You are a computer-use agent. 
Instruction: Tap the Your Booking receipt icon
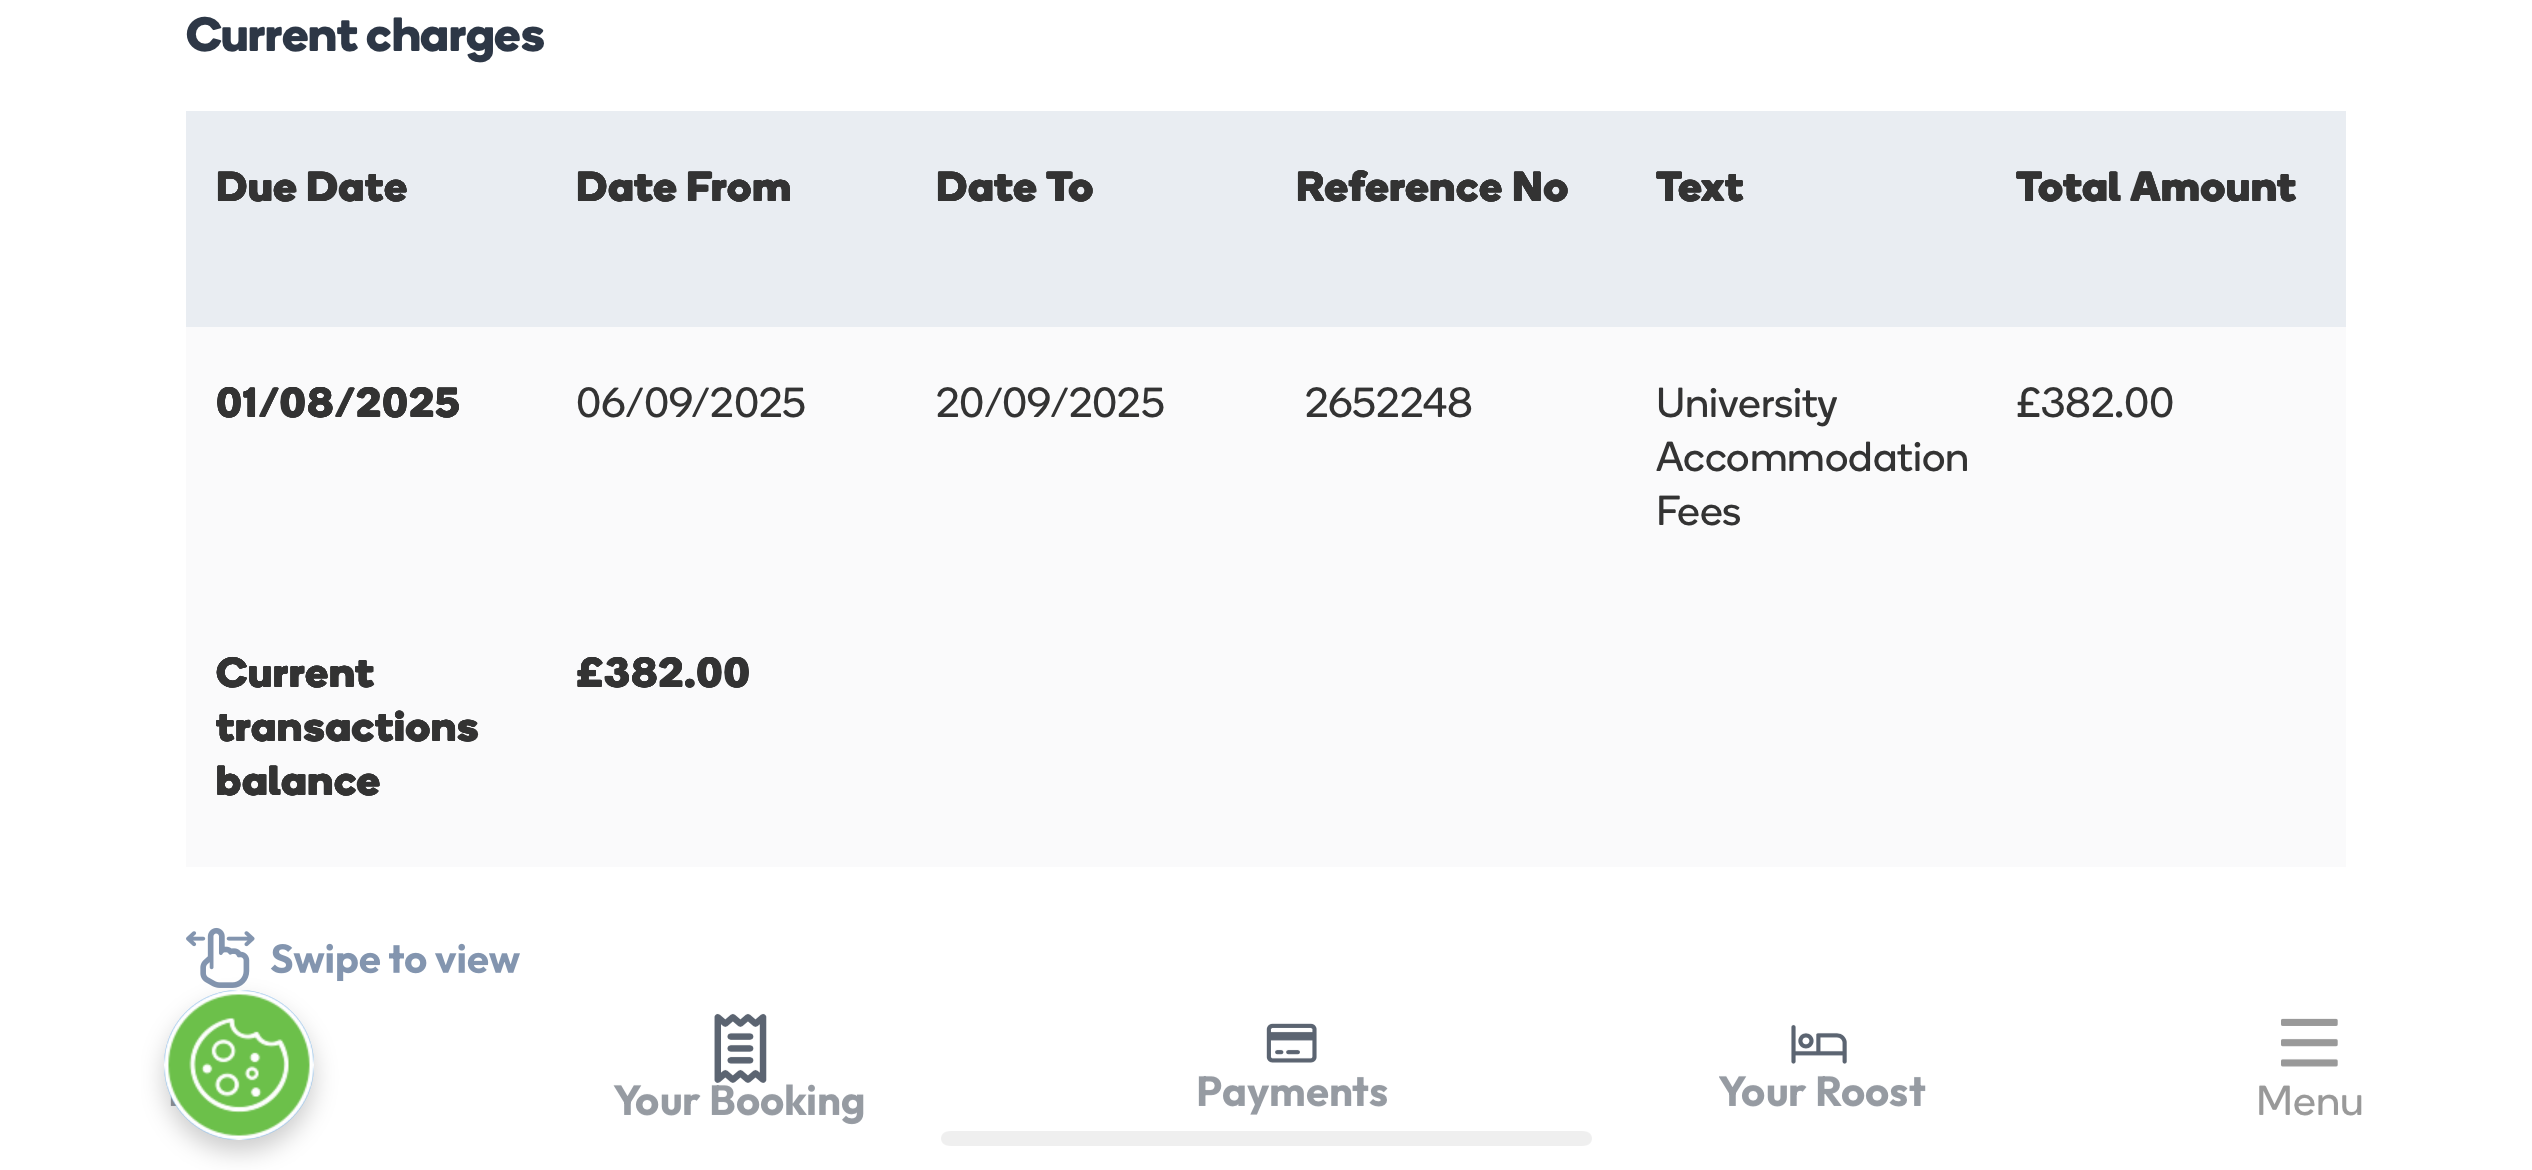(x=740, y=1047)
